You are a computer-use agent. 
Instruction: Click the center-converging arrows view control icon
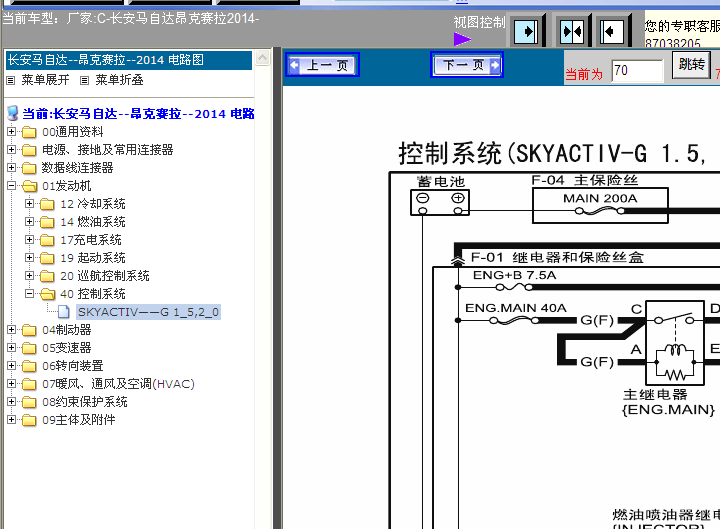click(x=572, y=32)
